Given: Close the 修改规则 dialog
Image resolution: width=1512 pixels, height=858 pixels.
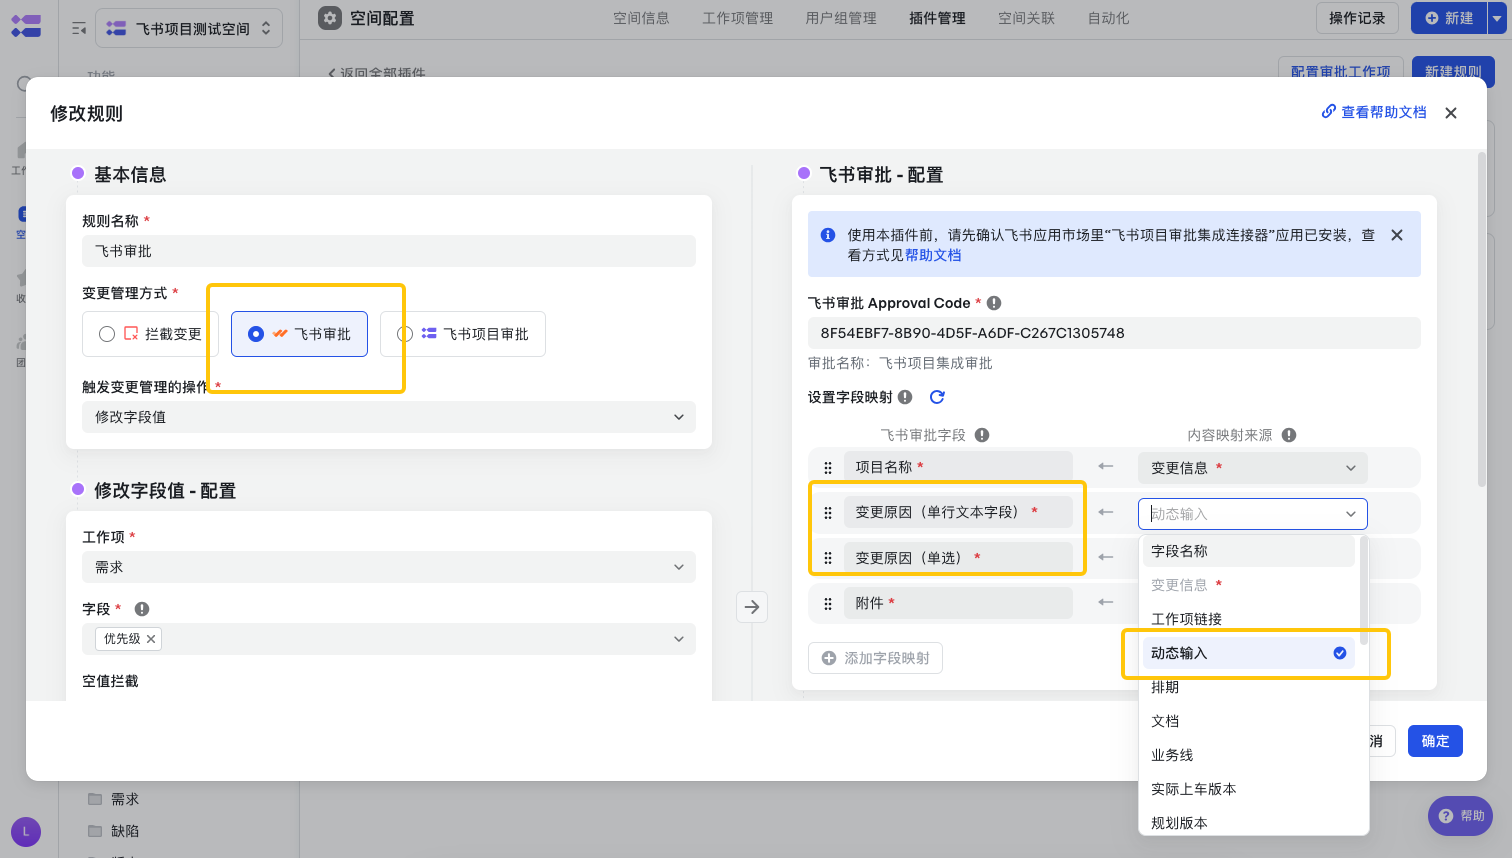Looking at the screenshot, I should click(1451, 113).
